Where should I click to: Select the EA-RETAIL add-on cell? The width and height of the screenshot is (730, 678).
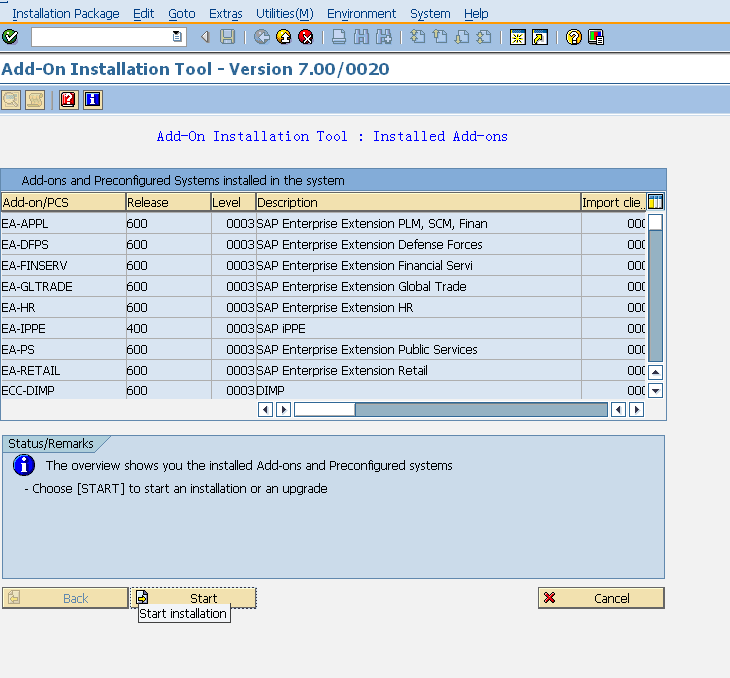click(x=63, y=370)
